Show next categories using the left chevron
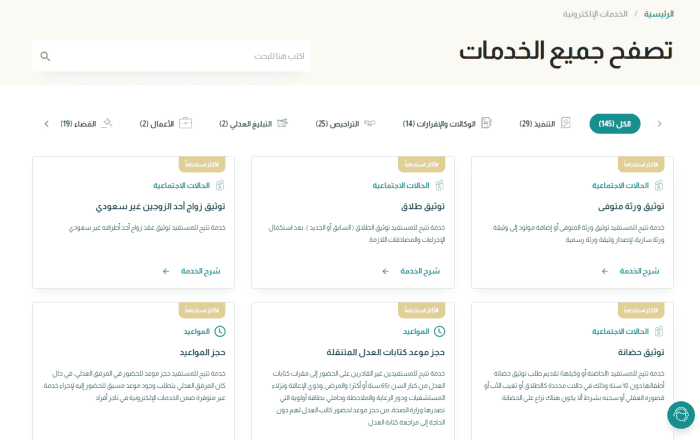Image resolution: width=700 pixels, height=440 pixels. click(46, 124)
